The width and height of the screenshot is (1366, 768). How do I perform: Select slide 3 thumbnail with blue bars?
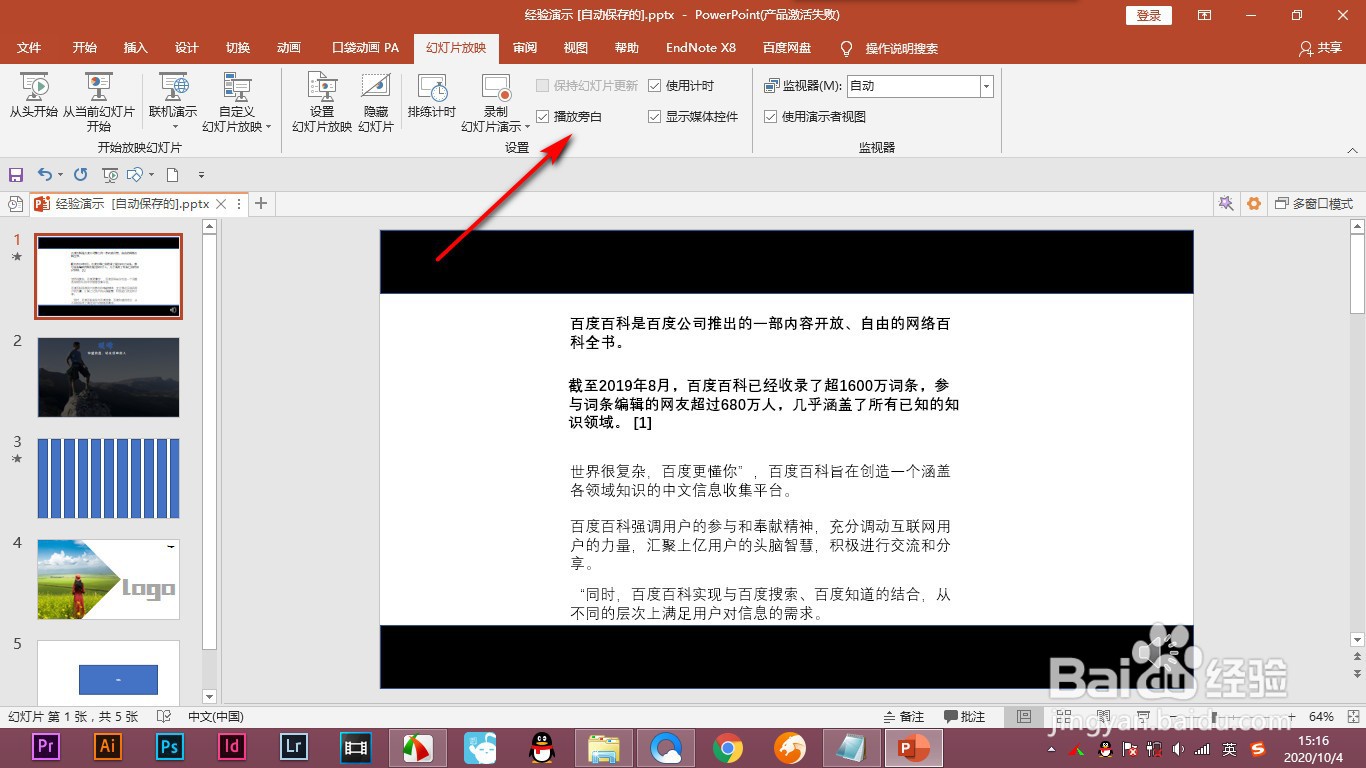(109, 478)
